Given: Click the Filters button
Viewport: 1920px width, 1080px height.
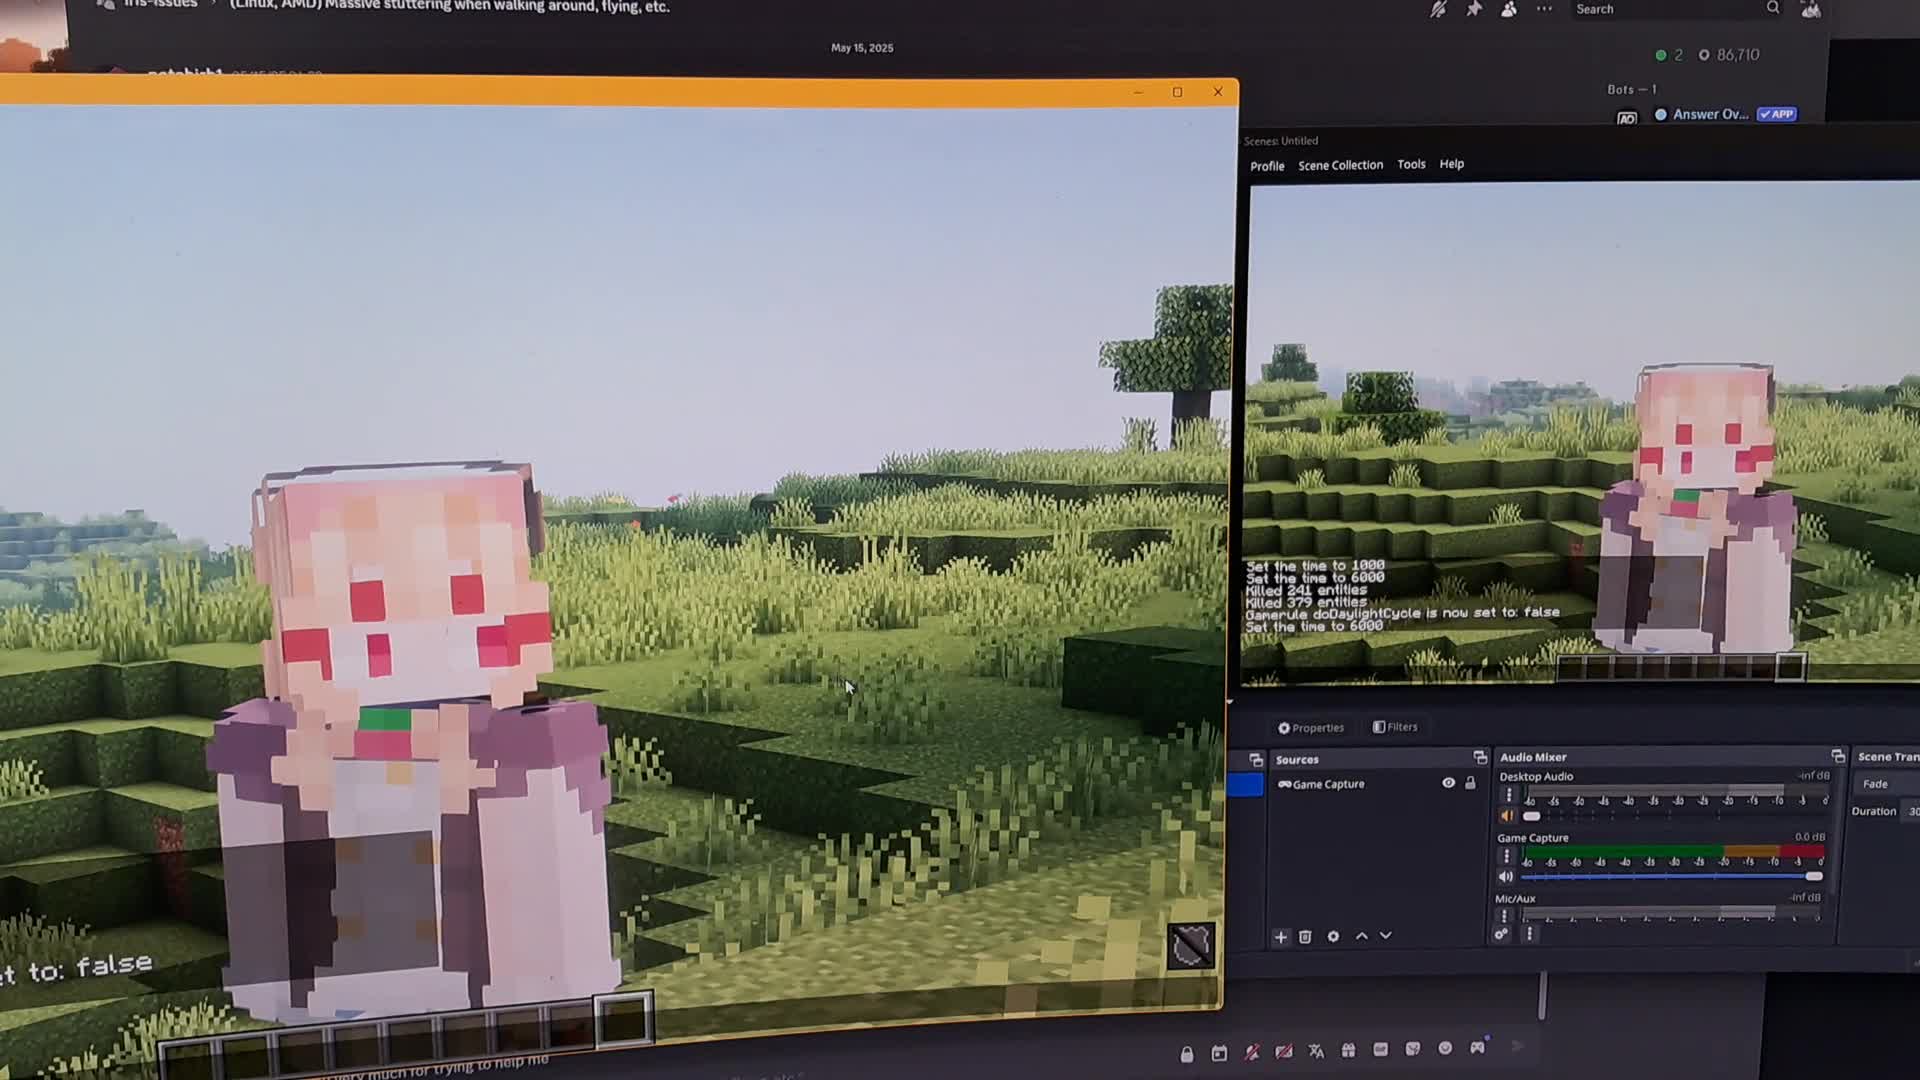Looking at the screenshot, I should coord(1395,727).
